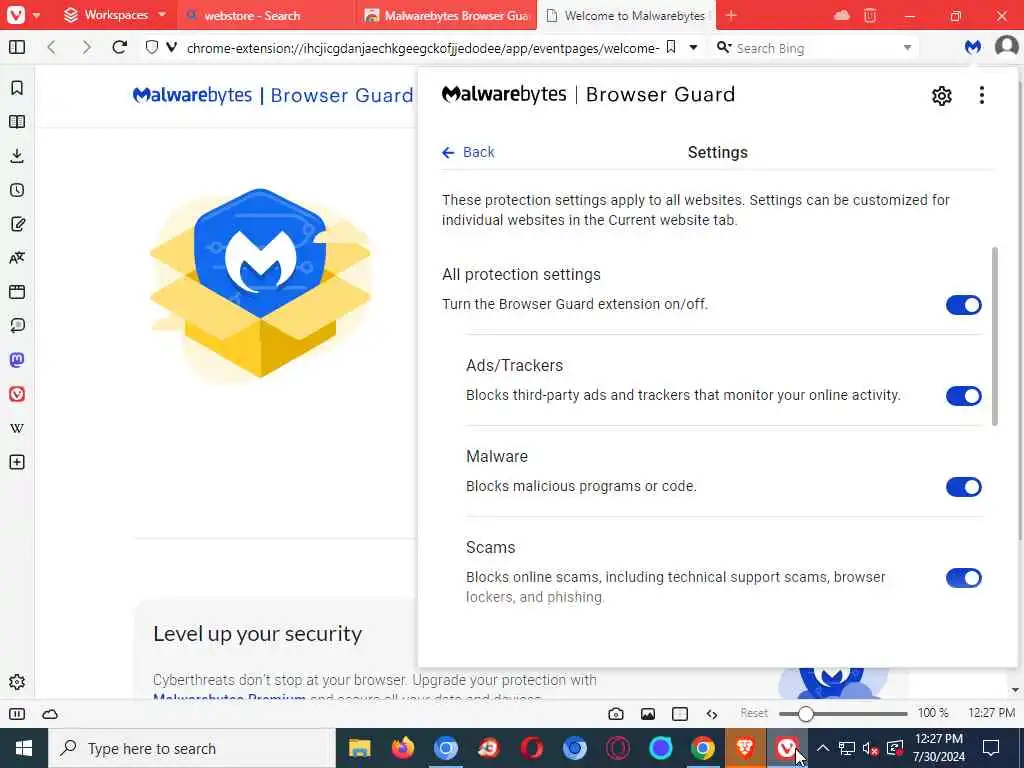Open the closed tabs trash icon
This screenshot has width=1024, height=768.
tap(870, 15)
